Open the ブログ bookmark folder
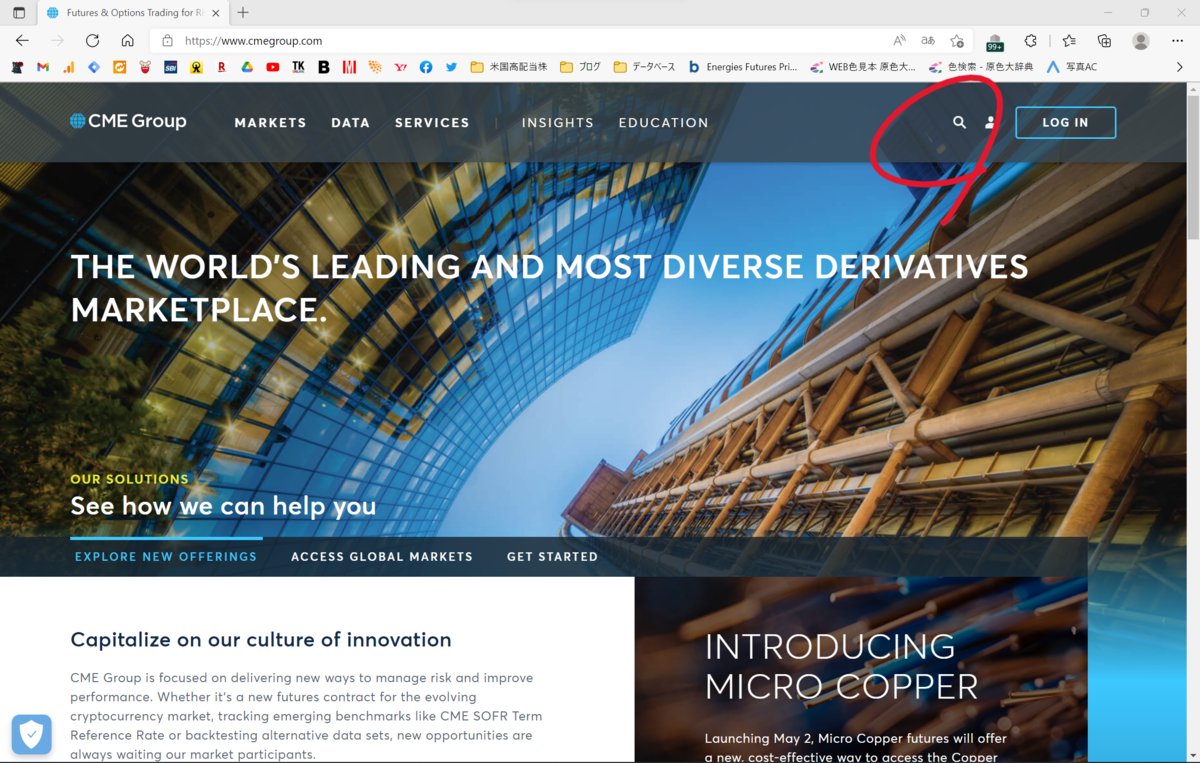The height and width of the screenshot is (763, 1200). [581, 67]
